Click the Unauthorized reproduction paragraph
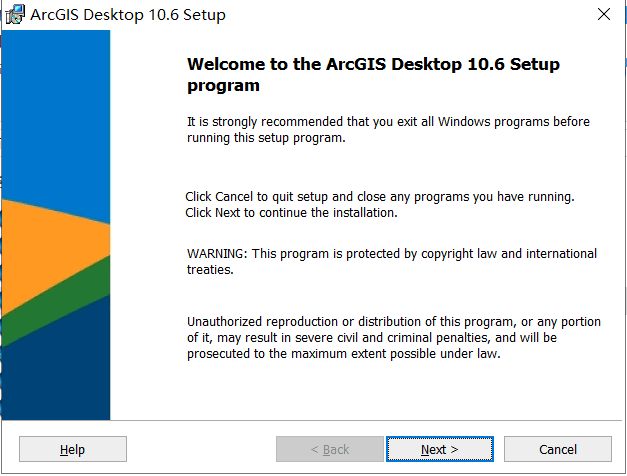 (x=394, y=338)
